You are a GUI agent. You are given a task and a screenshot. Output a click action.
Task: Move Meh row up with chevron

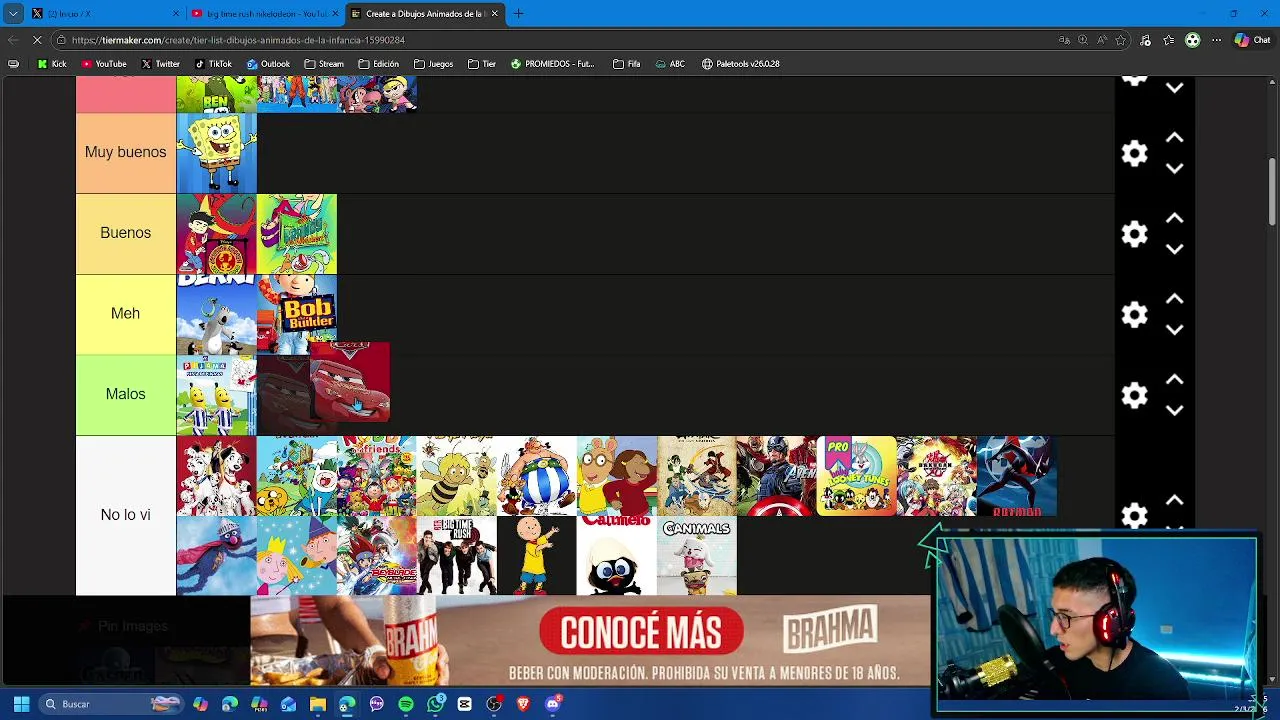pos(1175,299)
